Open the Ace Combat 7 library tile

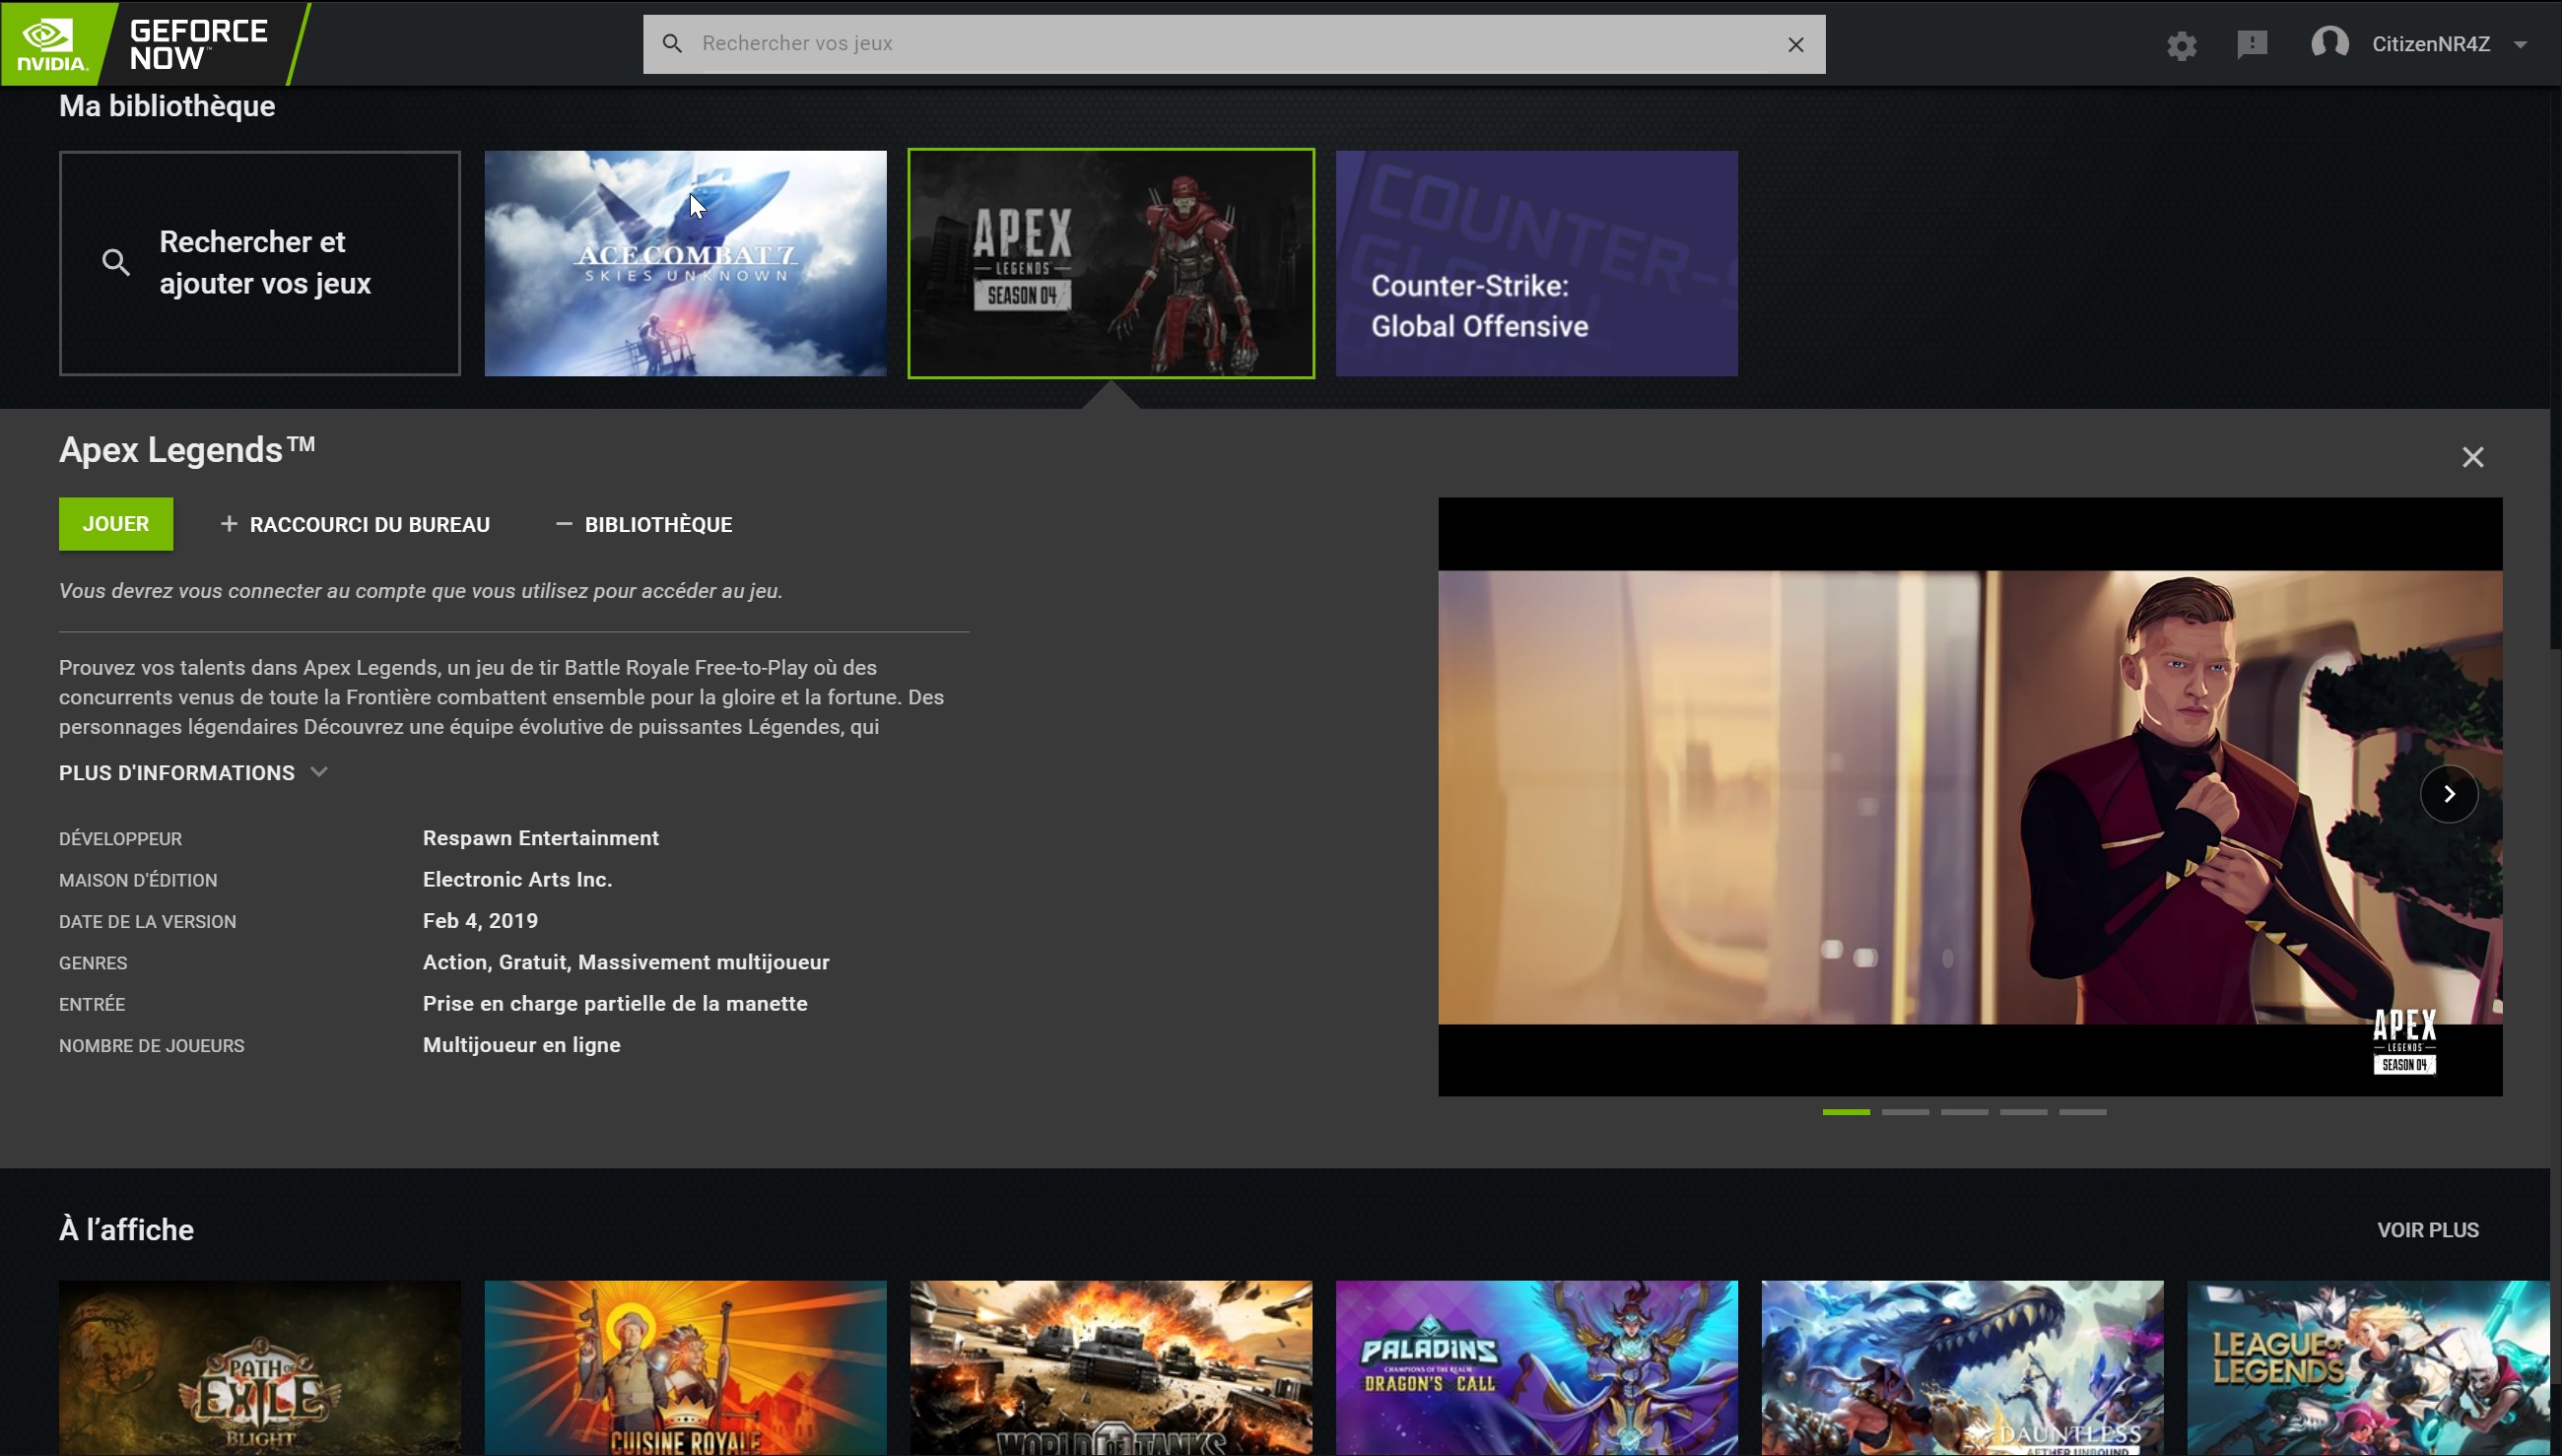pyautogui.click(x=685, y=264)
